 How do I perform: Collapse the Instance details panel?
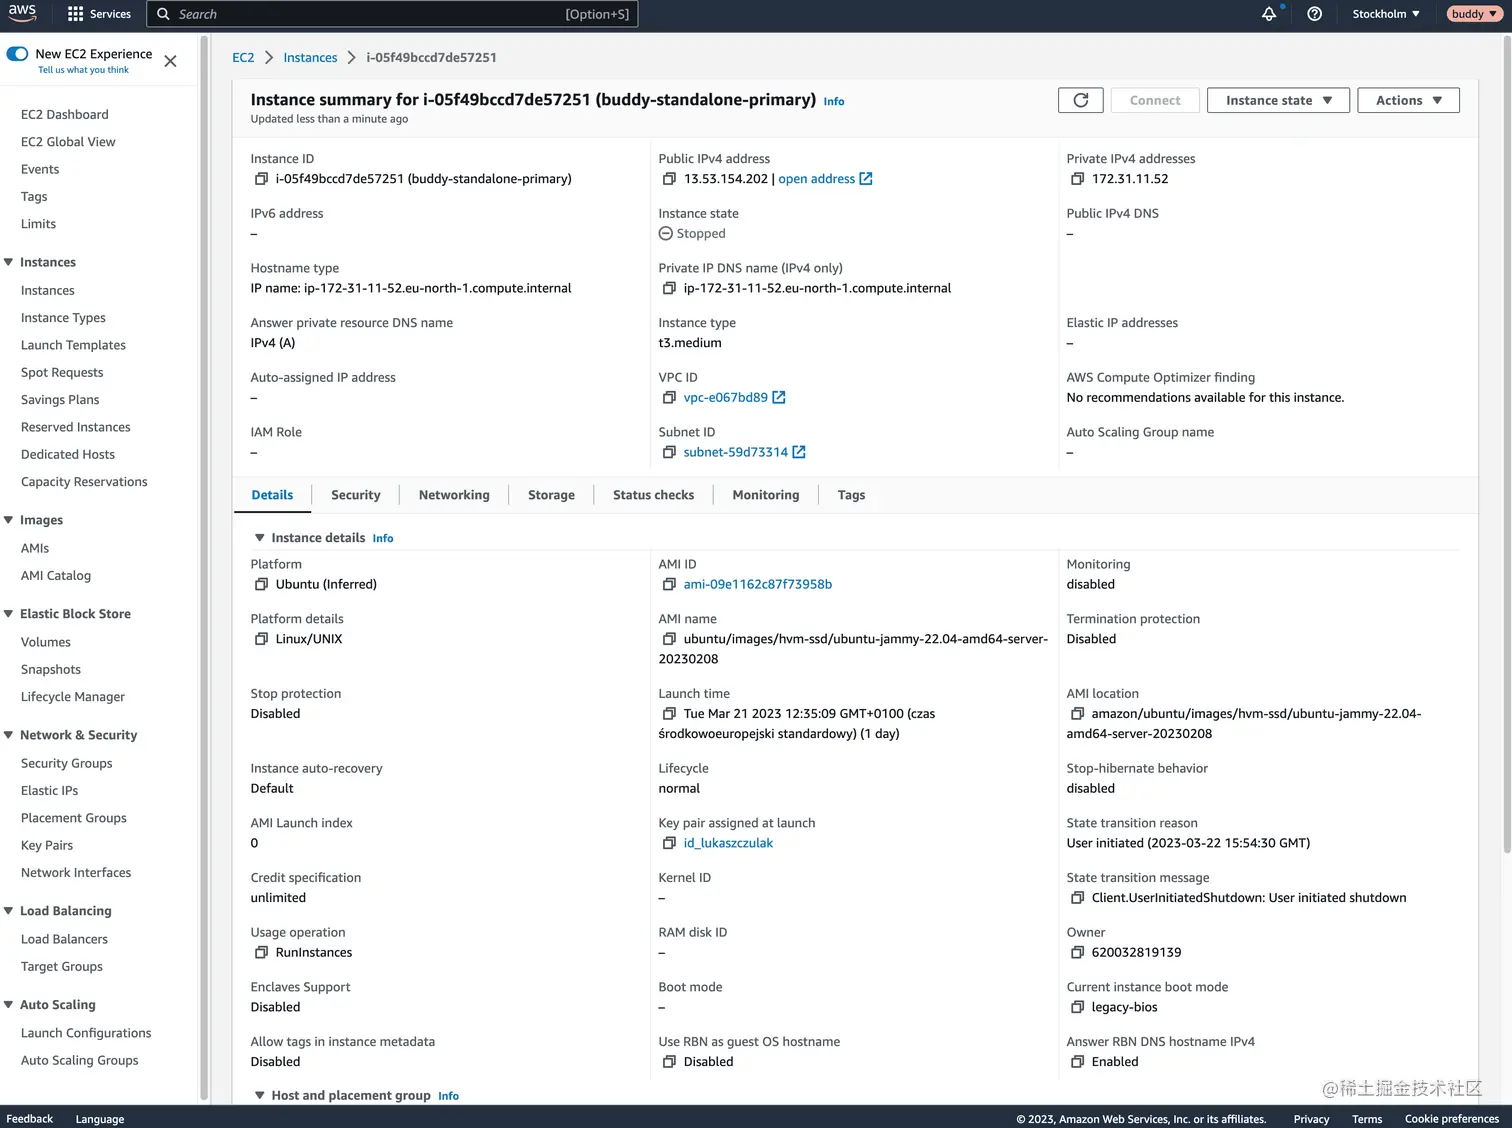click(260, 538)
